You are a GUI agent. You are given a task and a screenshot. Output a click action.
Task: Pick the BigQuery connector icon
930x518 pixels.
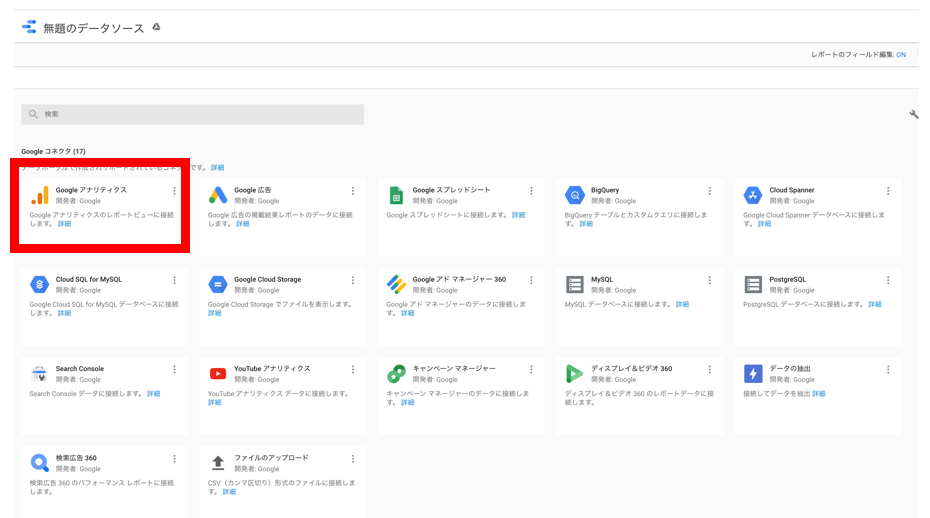coord(575,195)
